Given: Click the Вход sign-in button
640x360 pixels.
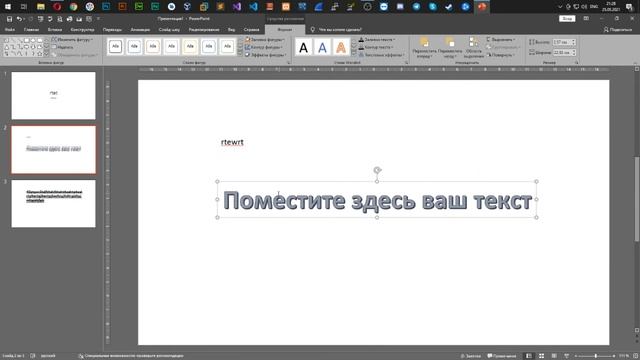Looking at the screenshot, I should 567,19.
